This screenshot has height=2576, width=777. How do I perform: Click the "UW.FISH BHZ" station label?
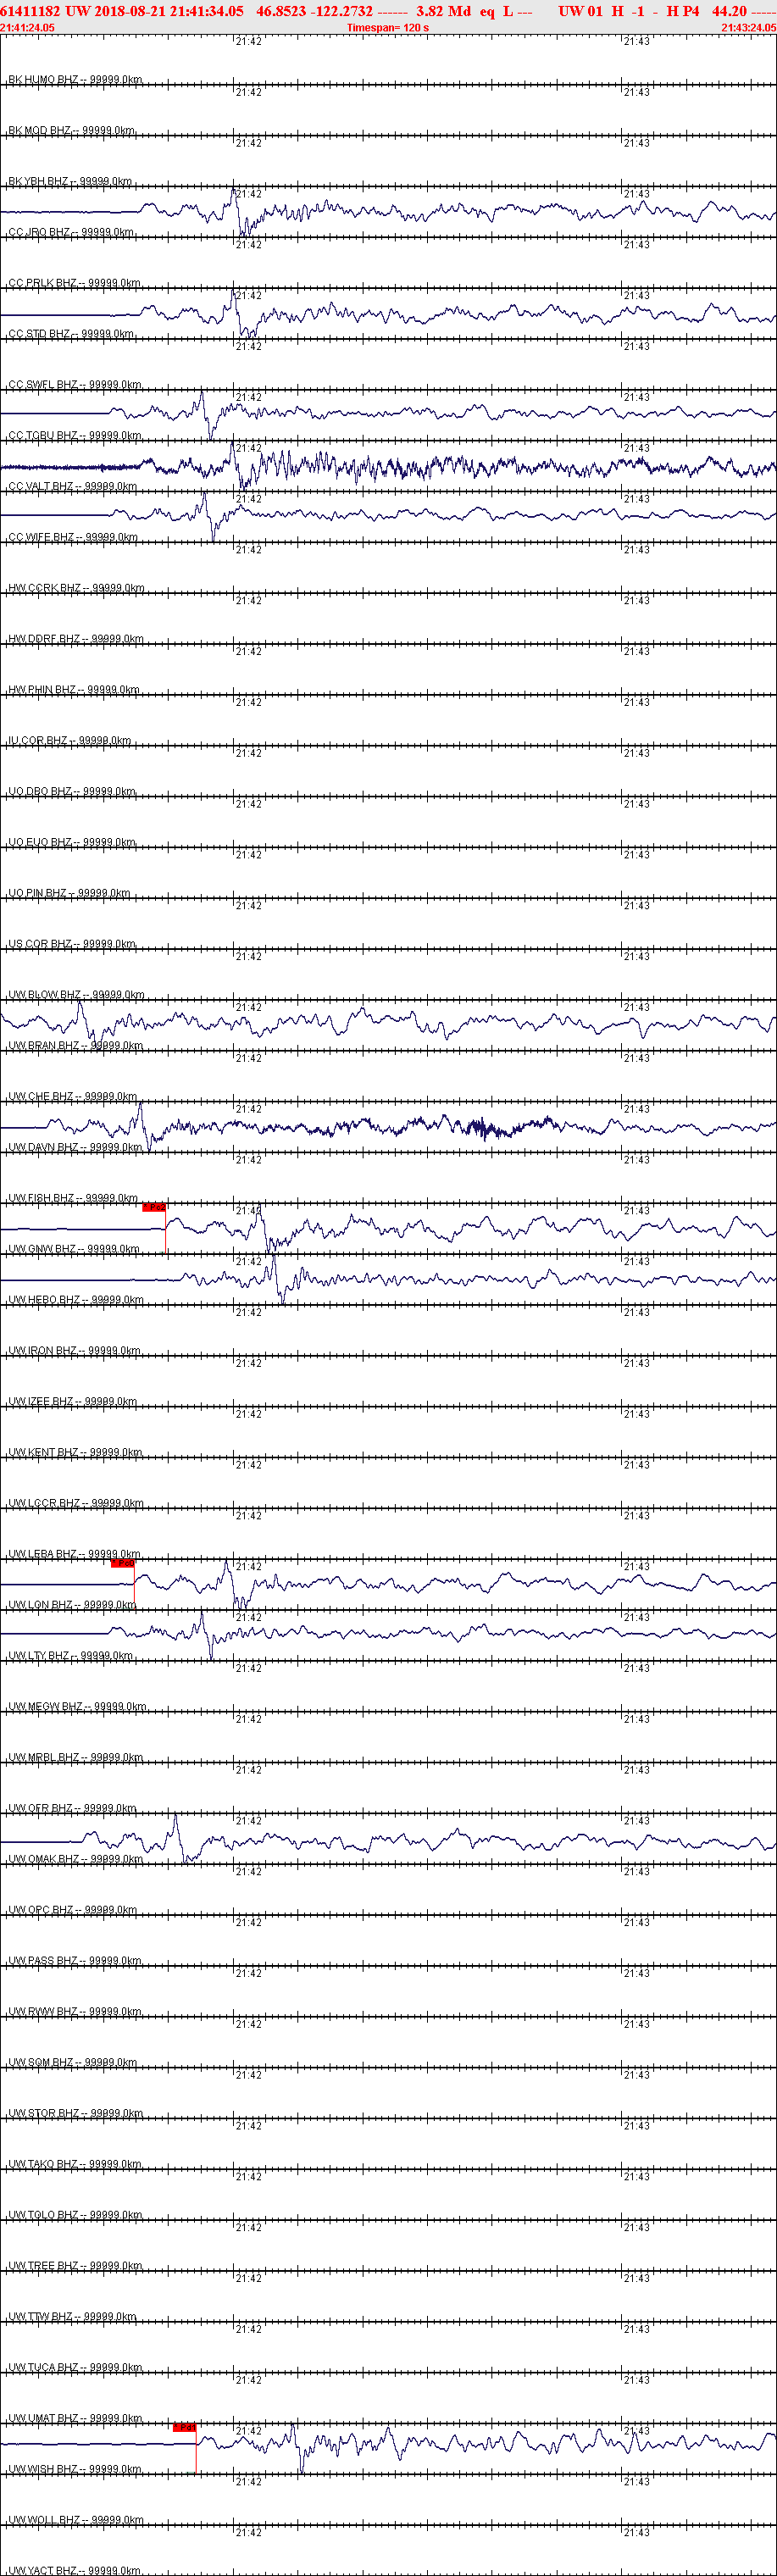tap(41, 1198)
